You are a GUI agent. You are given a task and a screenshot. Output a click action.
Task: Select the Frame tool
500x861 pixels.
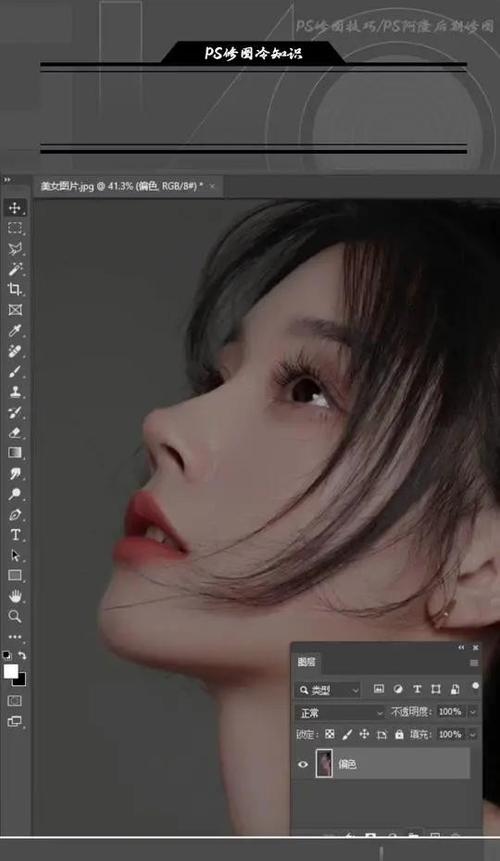[x=15, y=310]
